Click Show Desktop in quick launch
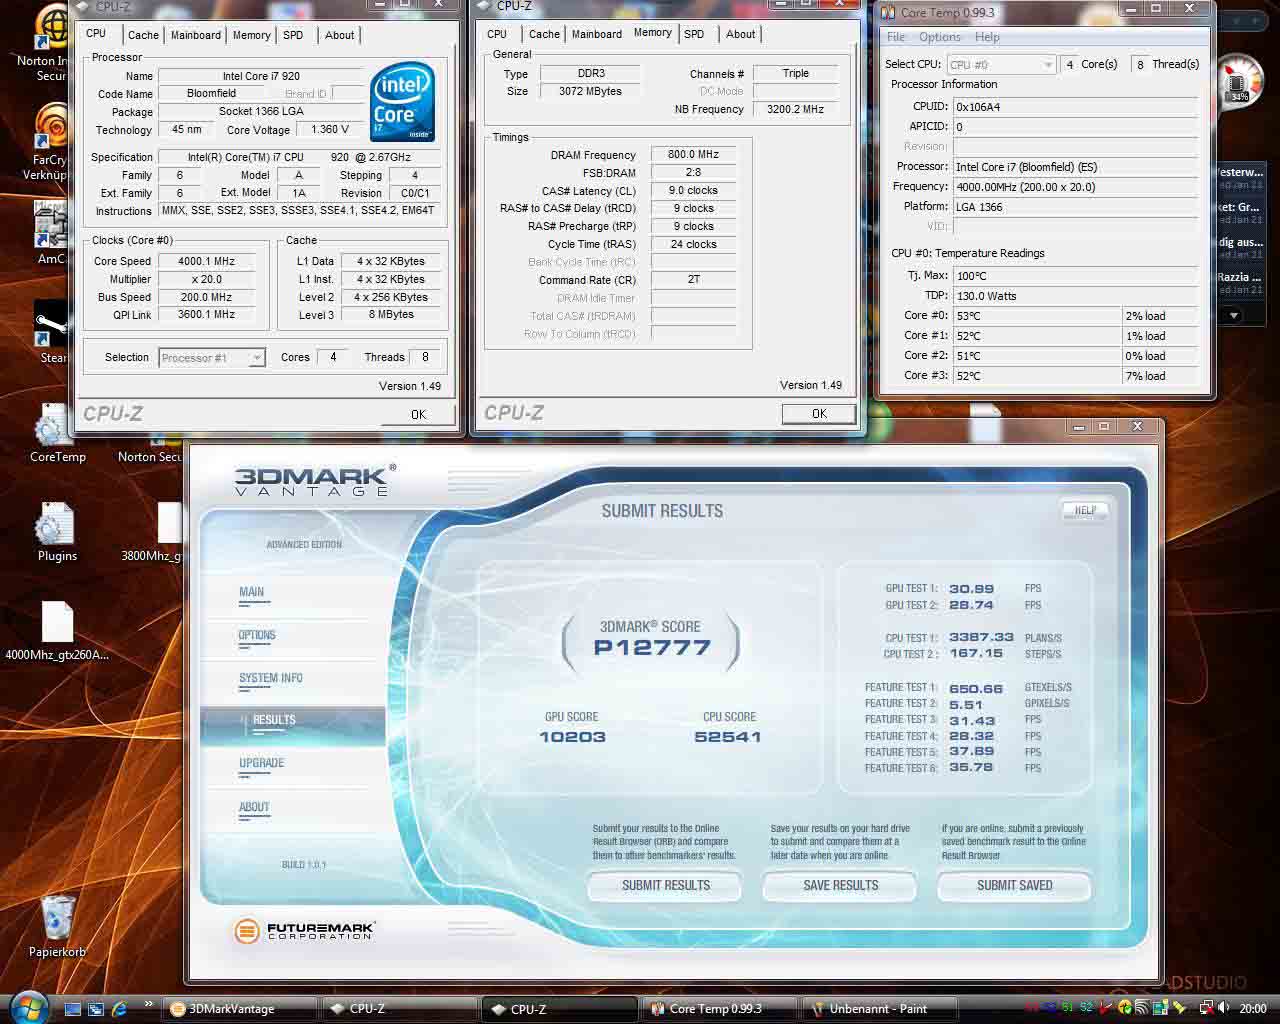 pyautogui.click(x=72, y=1009)
